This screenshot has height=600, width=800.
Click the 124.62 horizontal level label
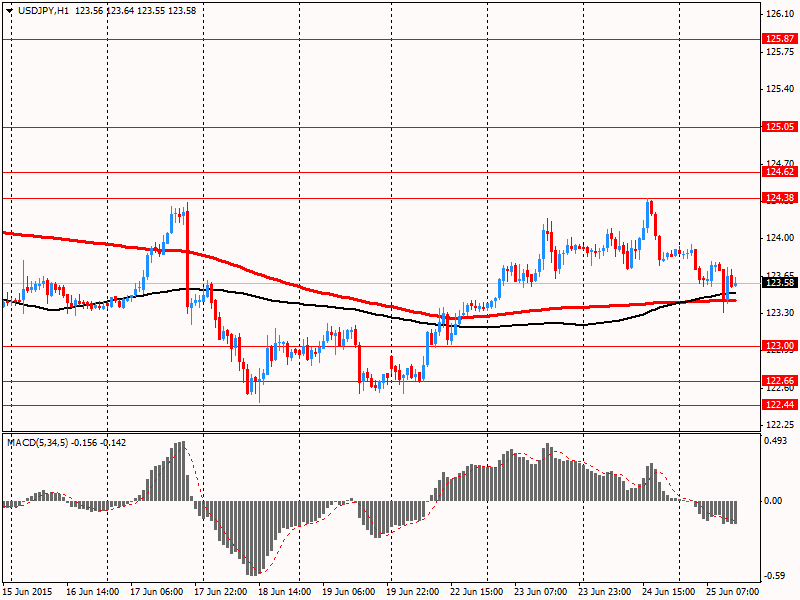(780, 171)
